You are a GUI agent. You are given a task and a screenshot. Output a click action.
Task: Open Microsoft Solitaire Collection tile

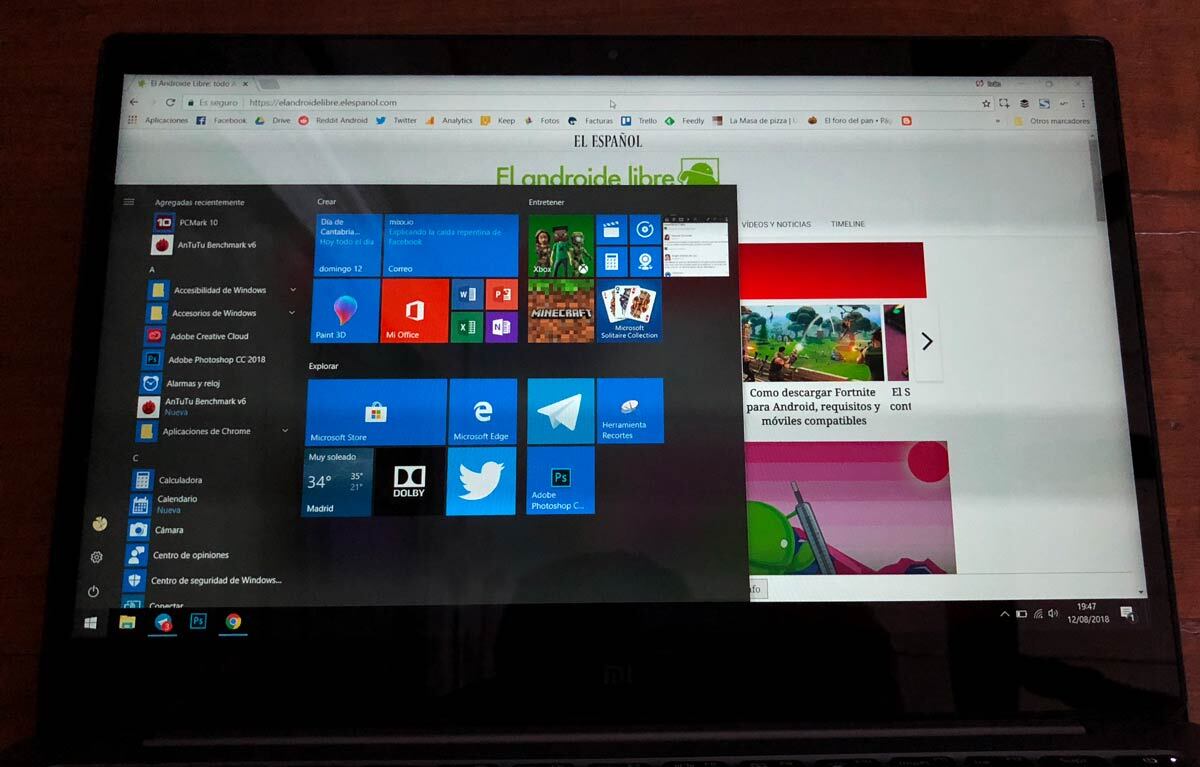(x=629, y=310)
